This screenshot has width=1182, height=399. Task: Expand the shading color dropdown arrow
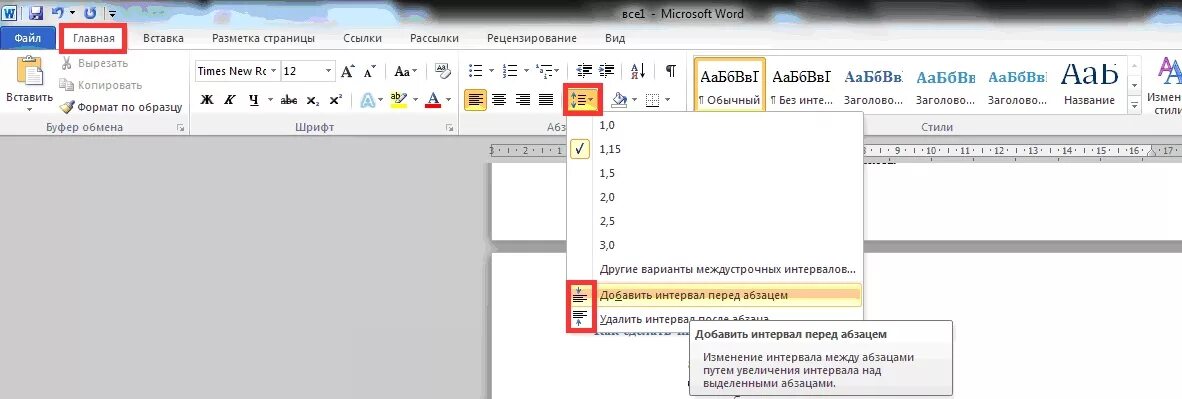pyautogui.click(x=635, y=100)
